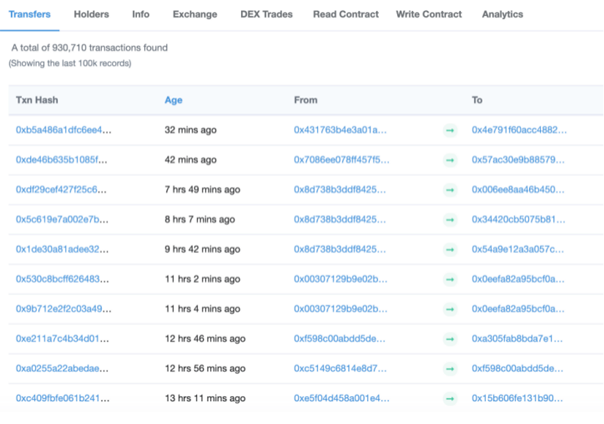Select the Transfers tab

pyautogui.click(x=30, y=15)
